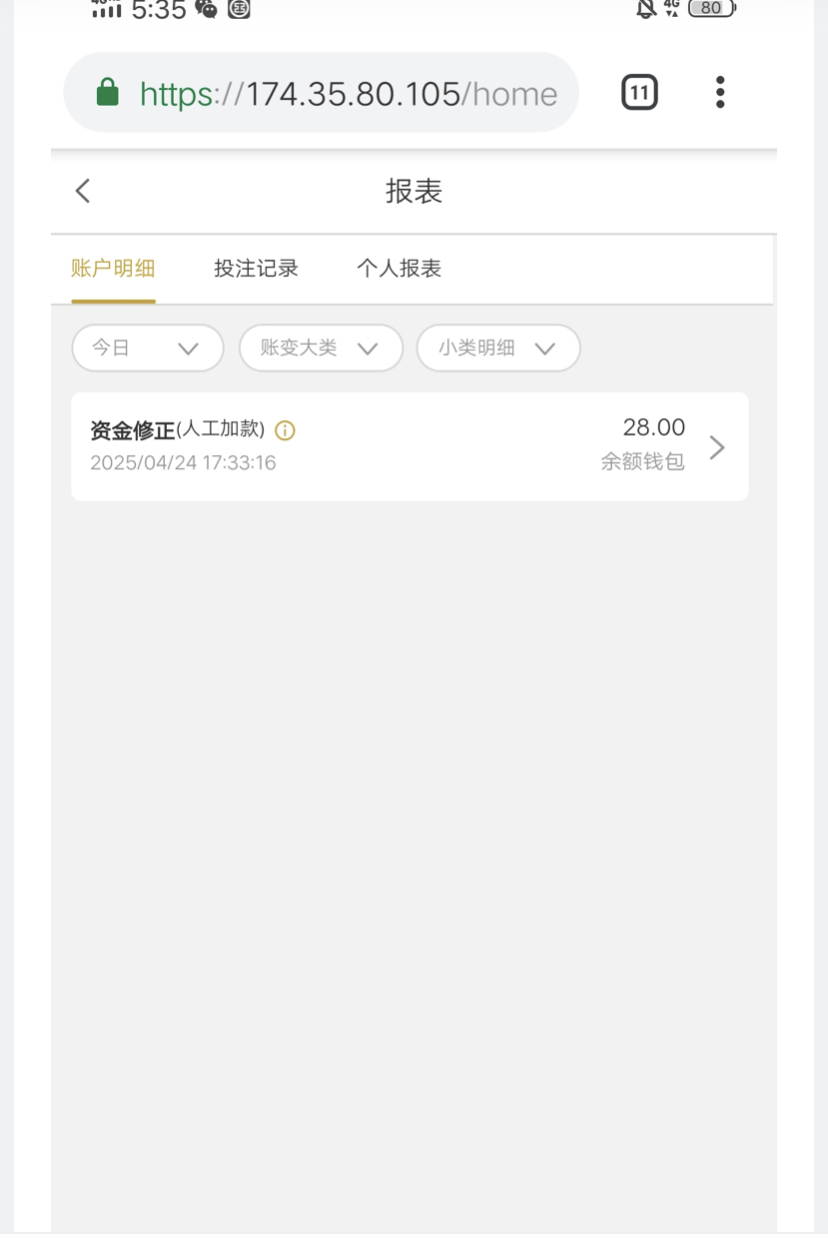Tap the muted bell status icon

click(x=646, y=9)
